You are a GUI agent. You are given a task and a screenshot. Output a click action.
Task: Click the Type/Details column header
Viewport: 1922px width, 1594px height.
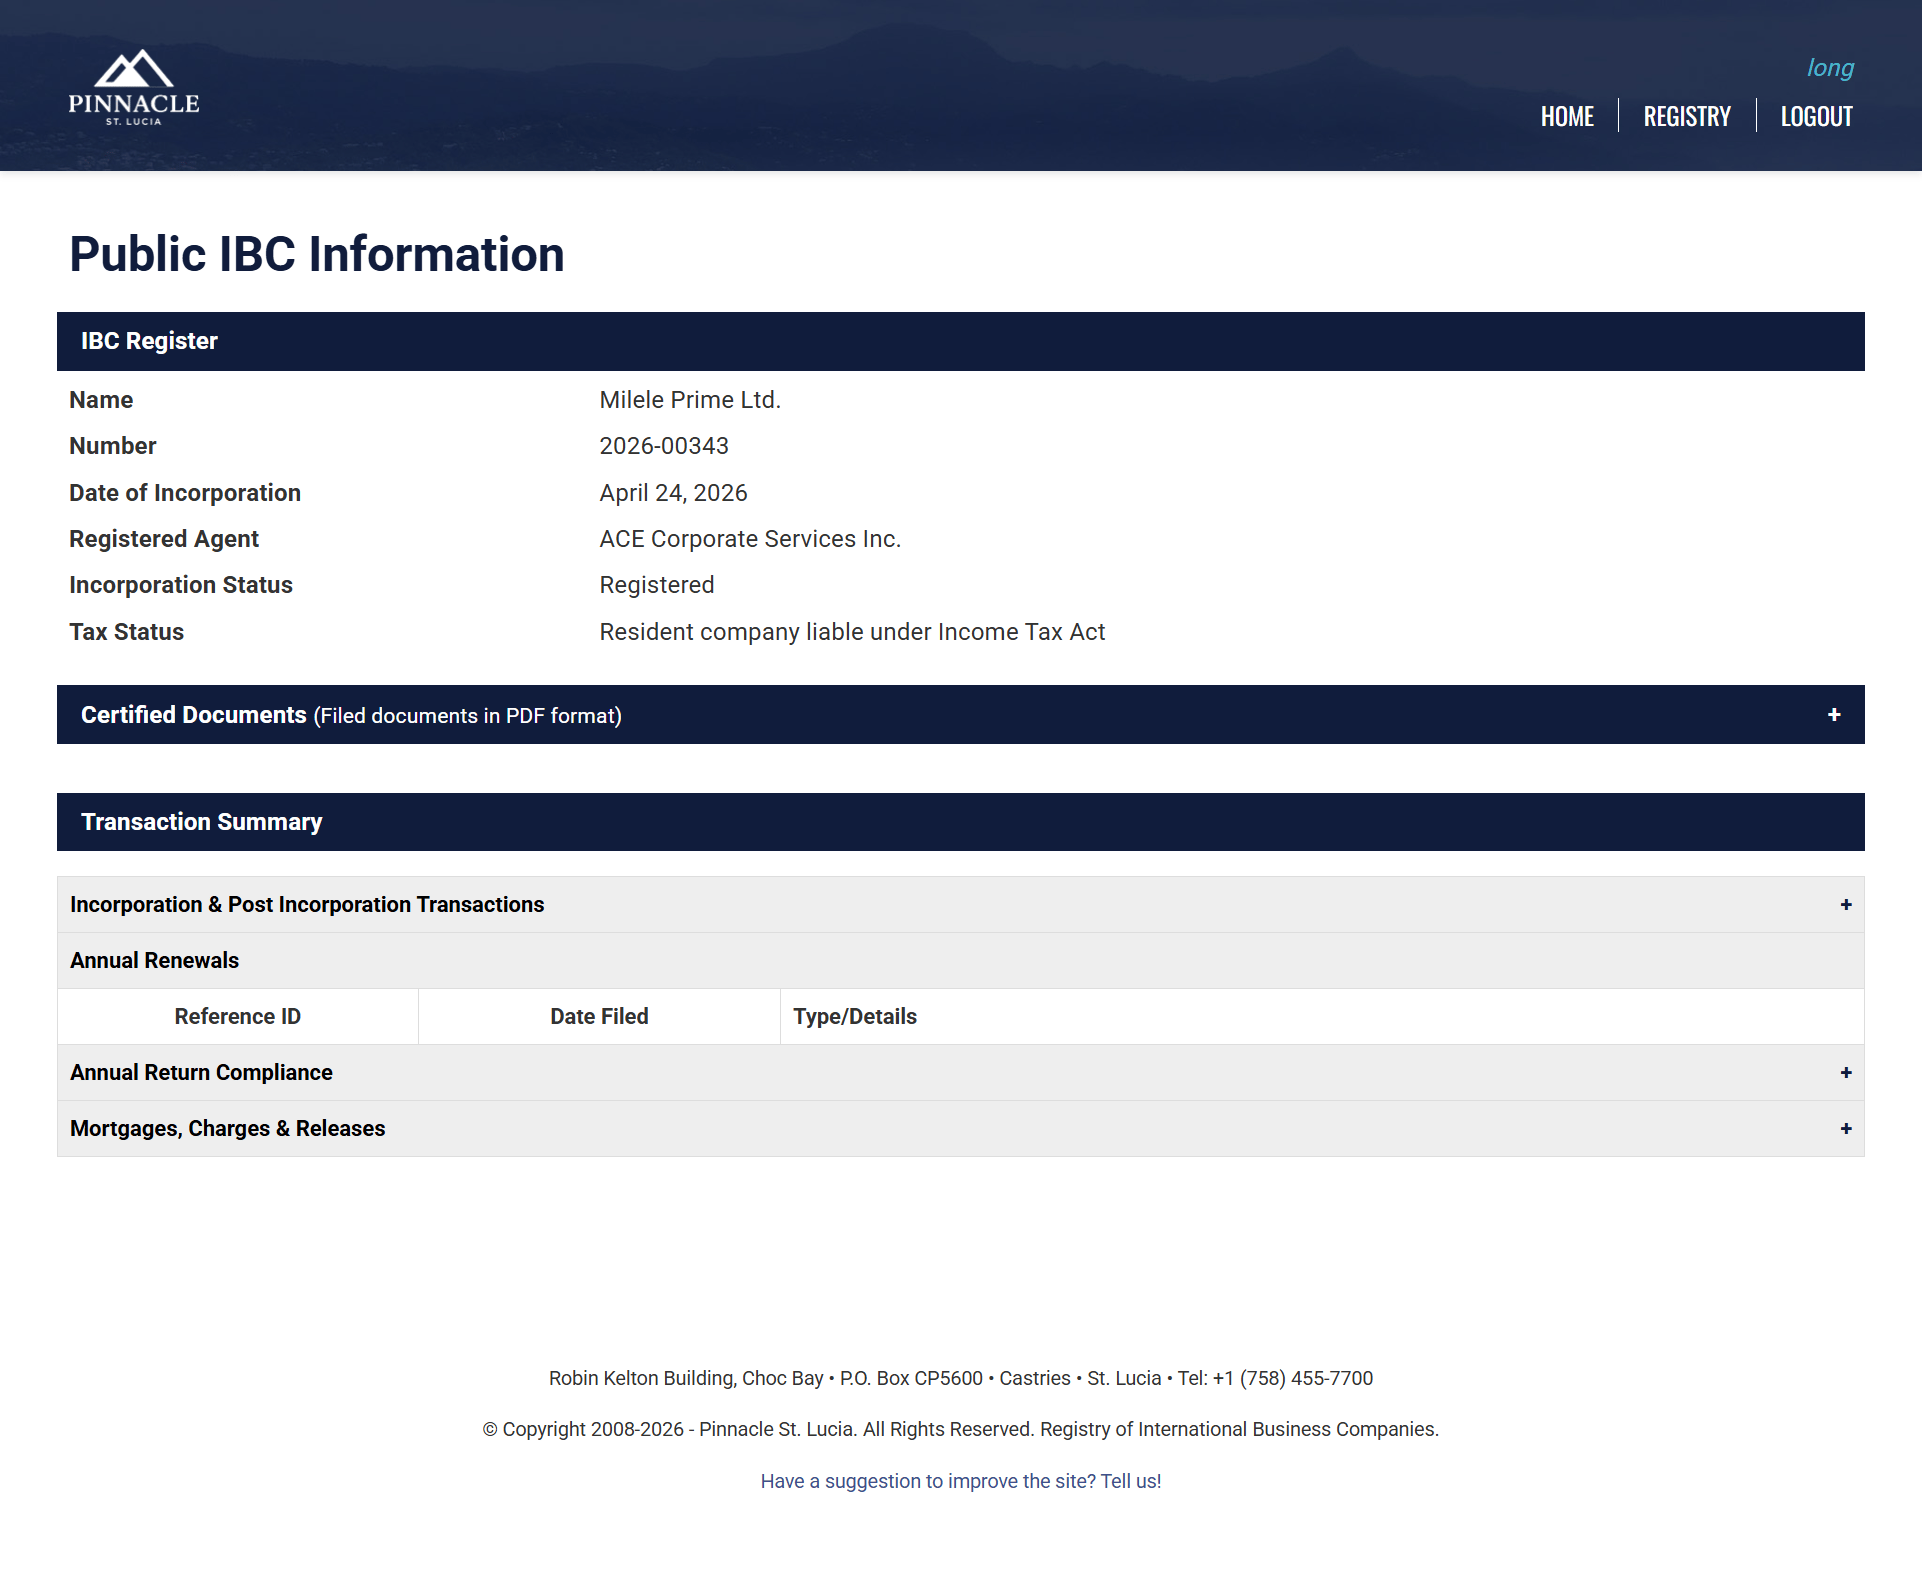1322,1017
